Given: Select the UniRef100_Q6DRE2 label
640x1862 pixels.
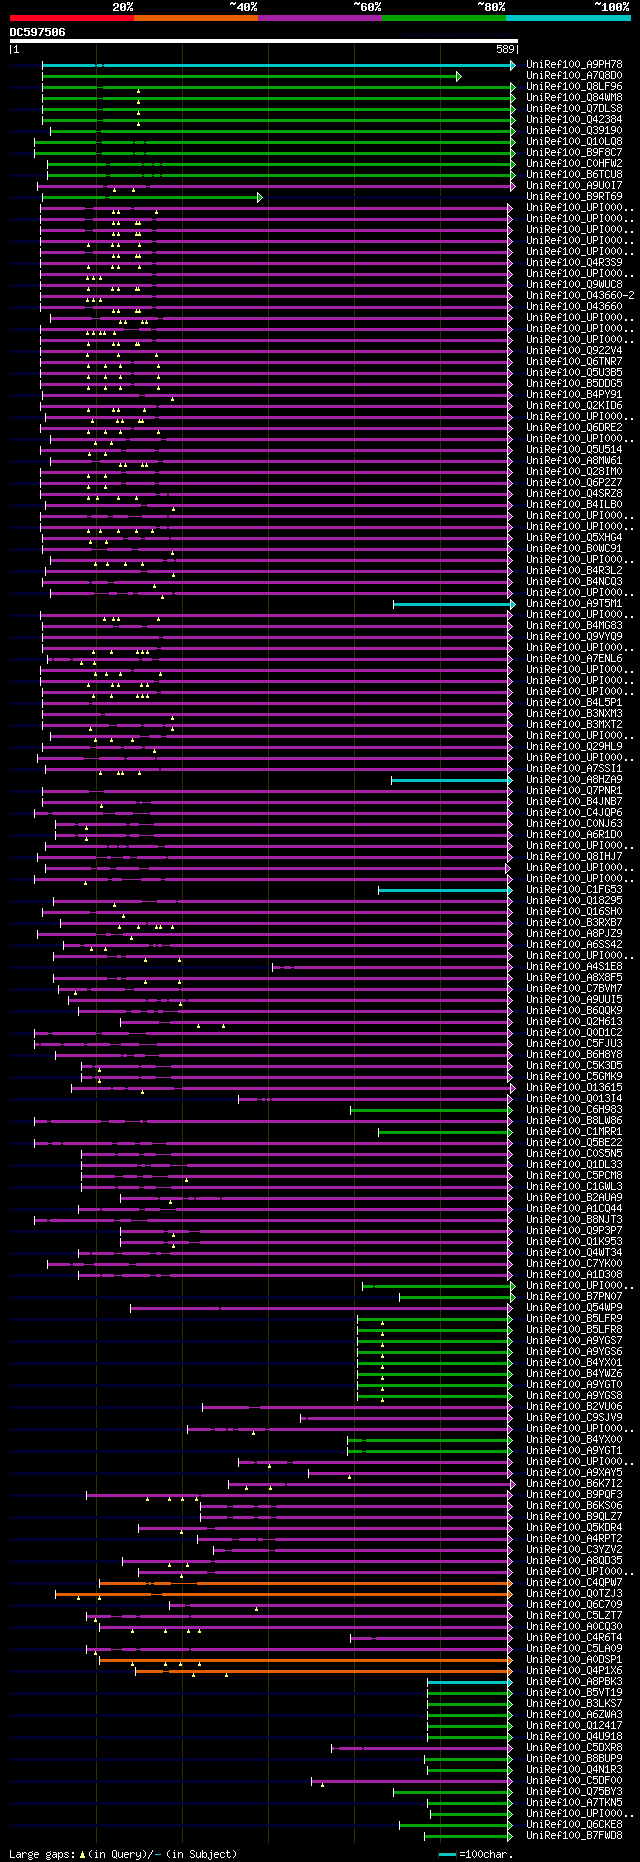Looking at the screenshot, I should coord(574,427).
